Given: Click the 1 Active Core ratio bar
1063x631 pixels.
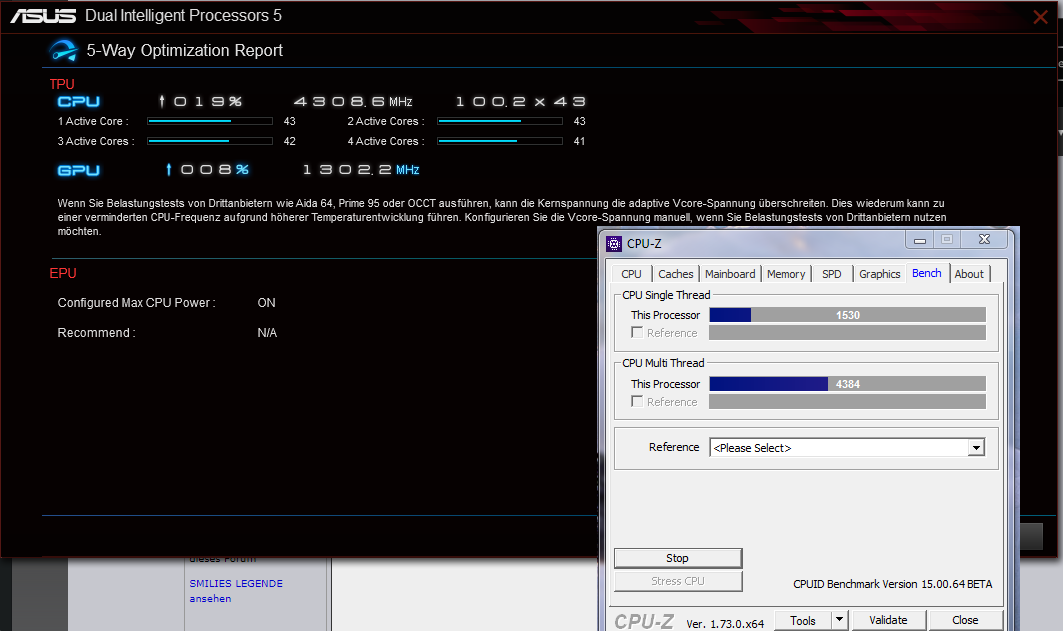Looking at the screenshot, I should [210, 121].
